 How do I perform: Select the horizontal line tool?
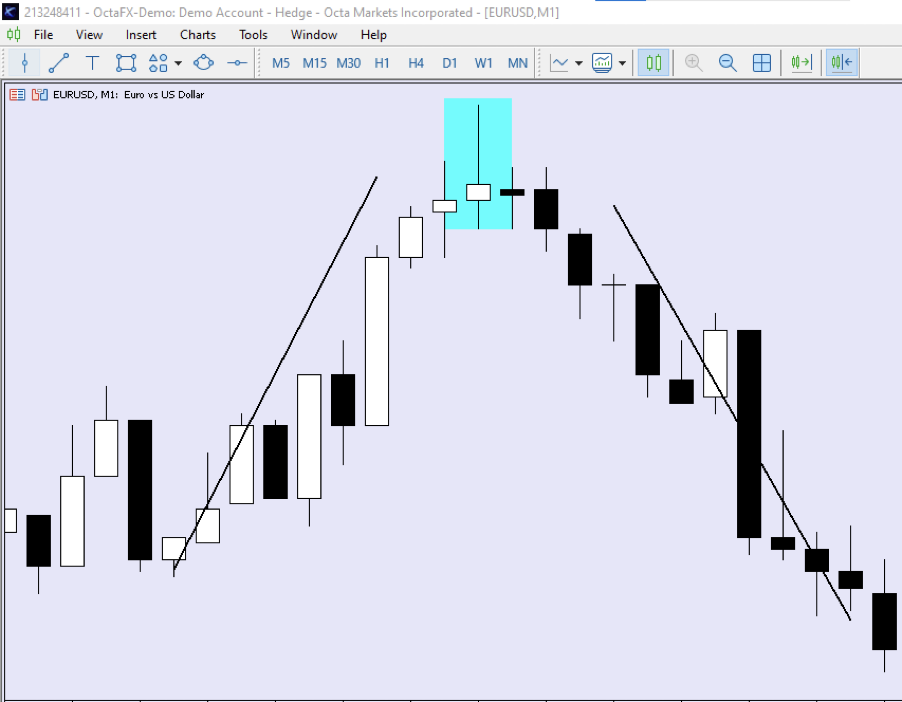click(237, 63)
